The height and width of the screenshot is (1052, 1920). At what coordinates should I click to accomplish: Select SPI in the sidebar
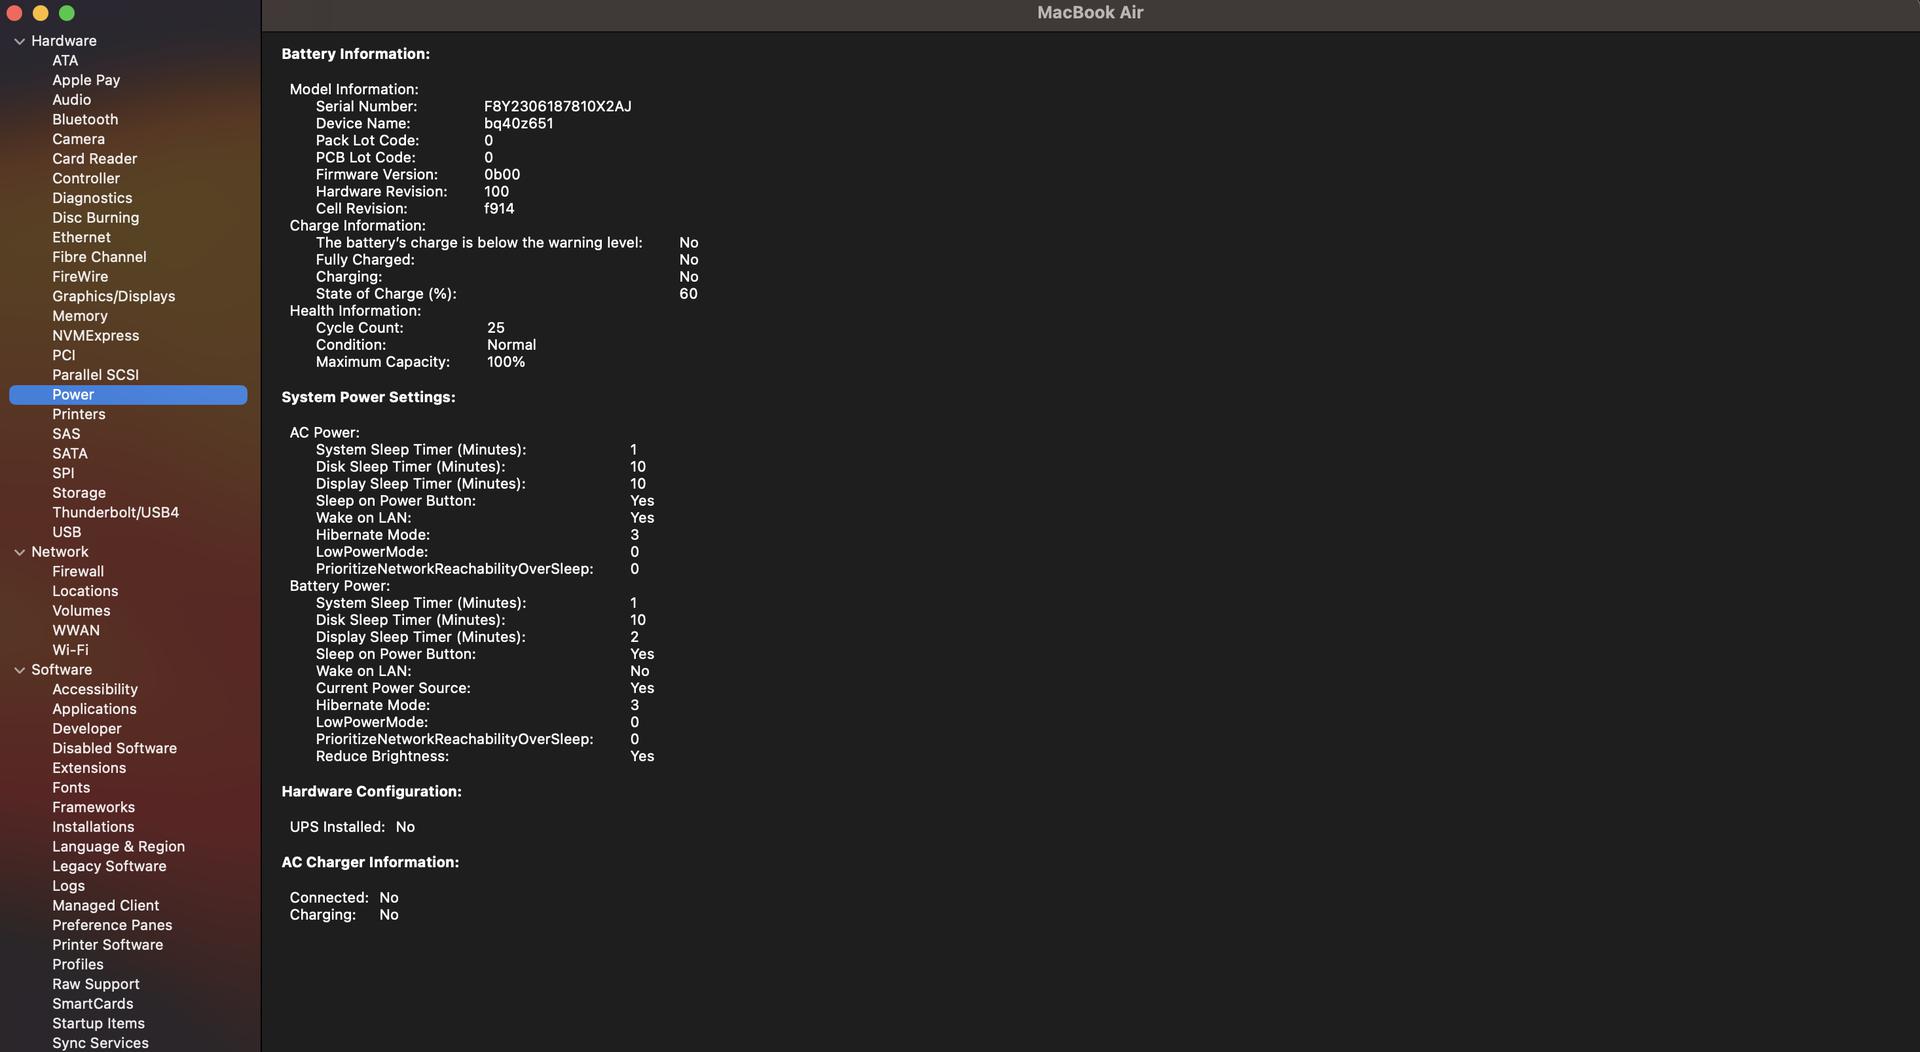pos(63,473)
